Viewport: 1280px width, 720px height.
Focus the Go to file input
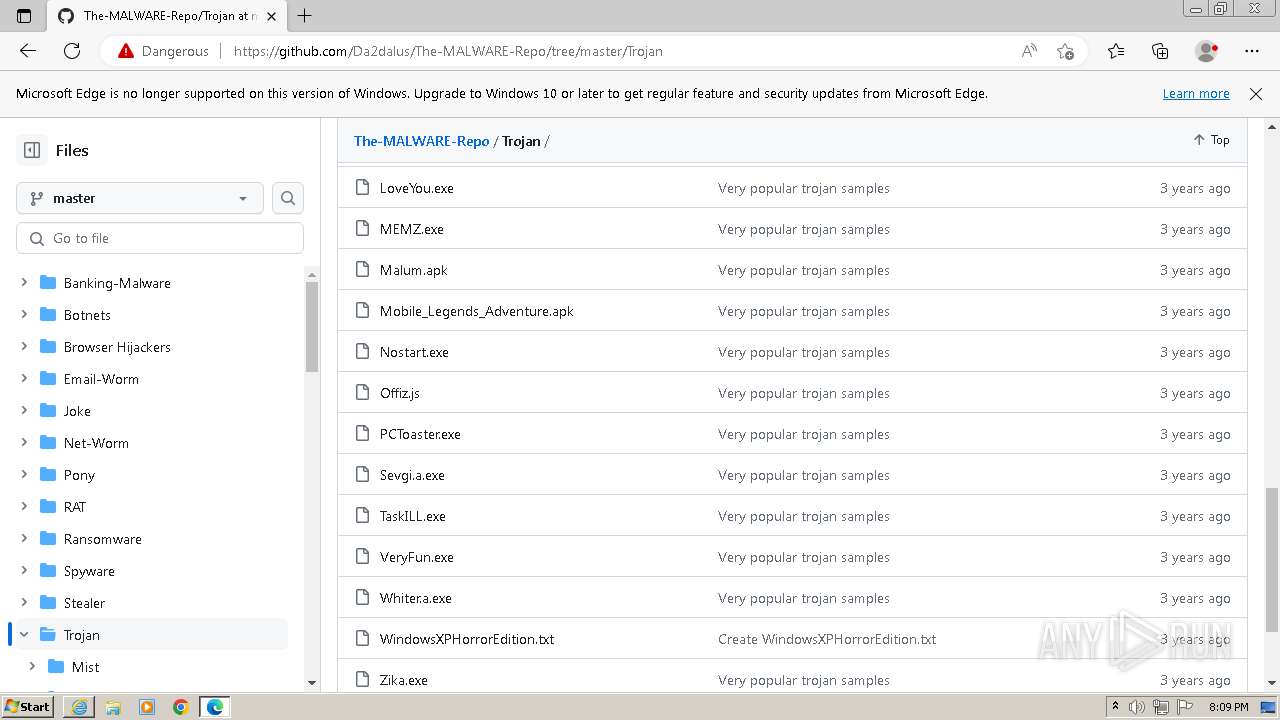click(x=160, y=238)
